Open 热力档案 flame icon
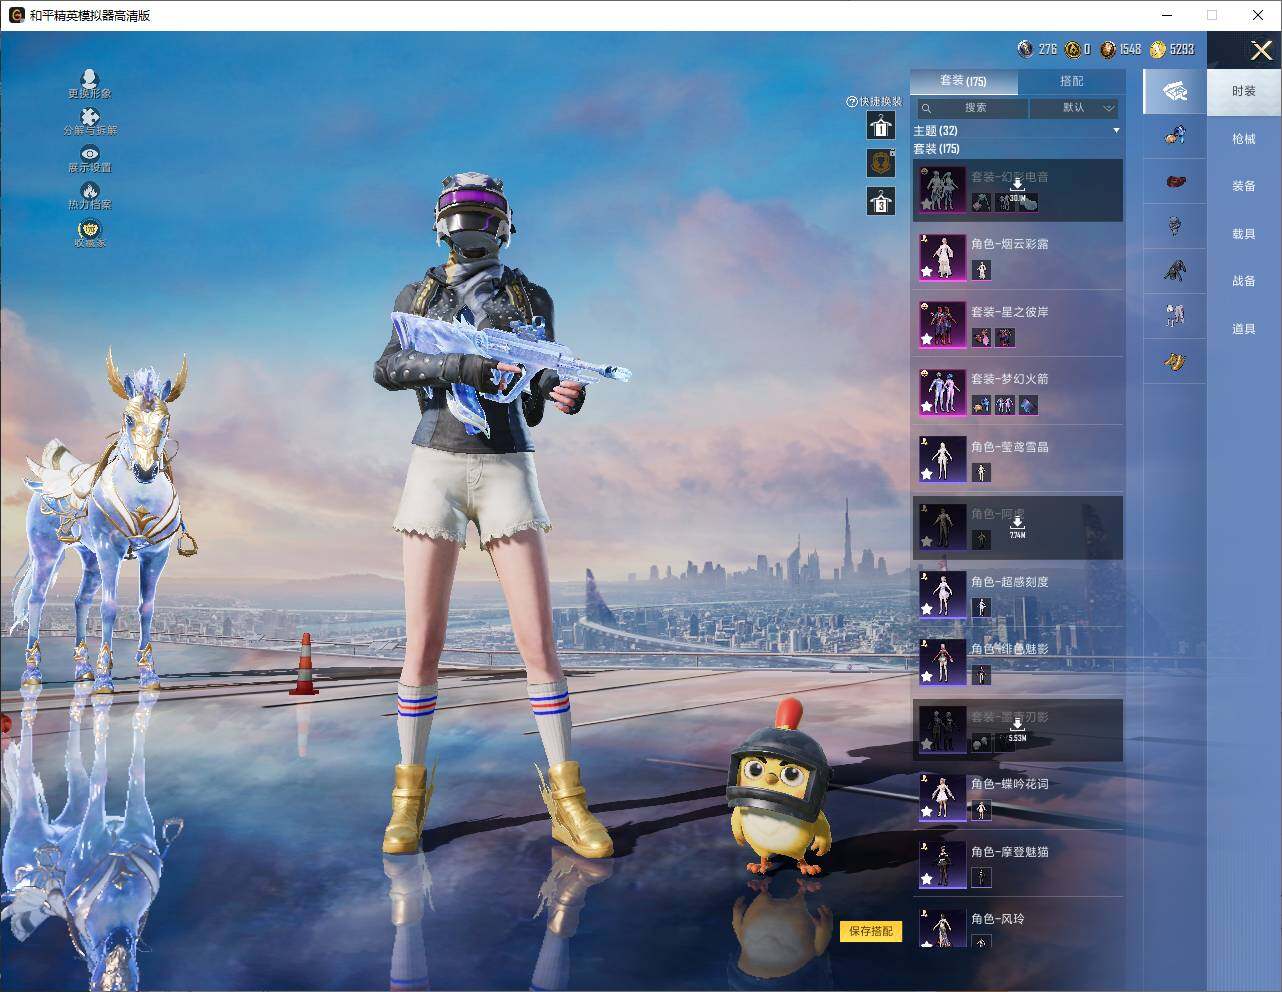1282x992 pixels. (x=90, y=190)
